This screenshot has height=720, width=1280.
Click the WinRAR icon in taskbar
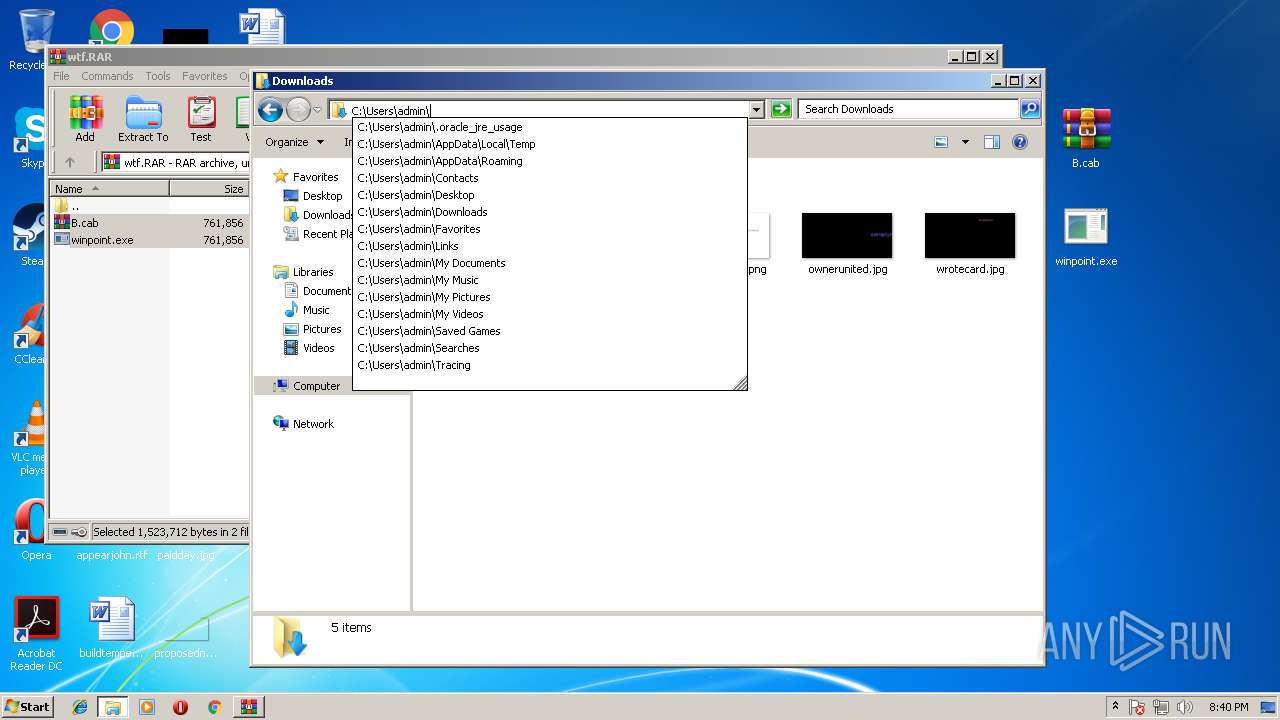(x=248, y=707)
